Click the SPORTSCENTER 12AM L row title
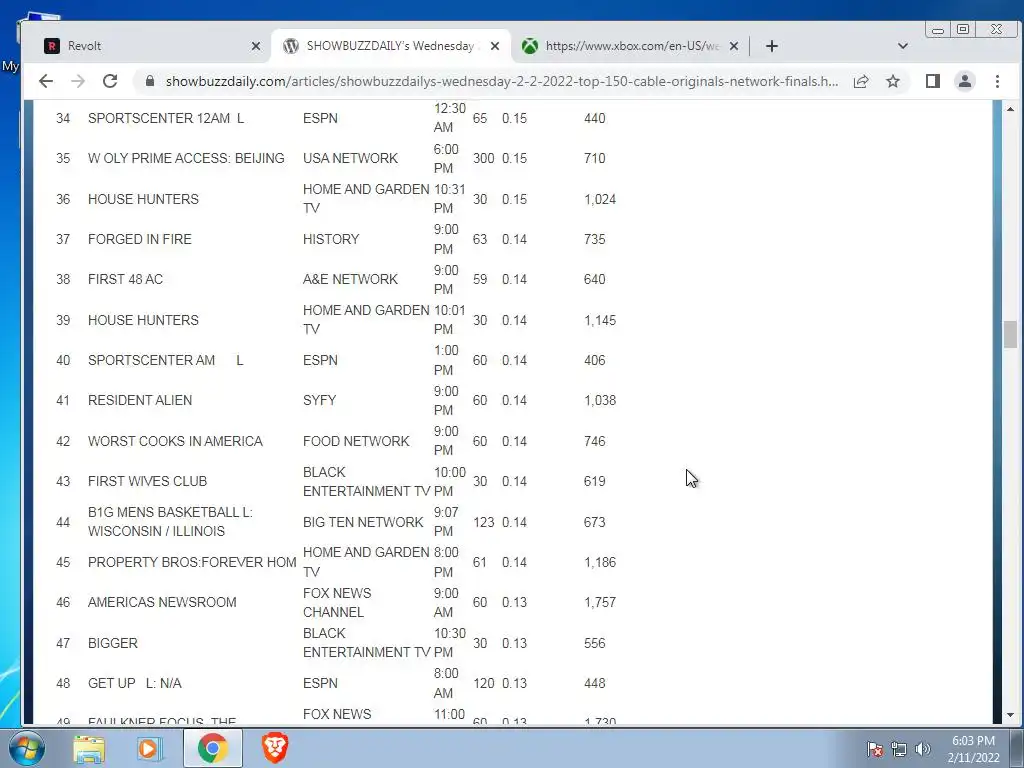The height and width of the screenshot is (768, 1024). 166,118
